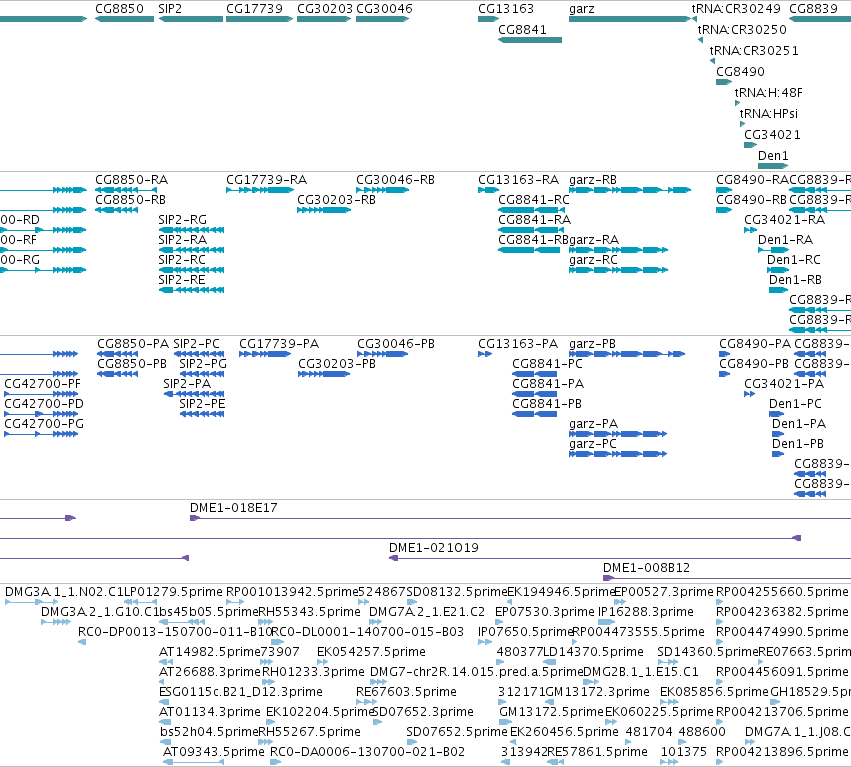Open the RH55343.5prime EST label
Screen dimensions: 851x767
coord(309,612)
